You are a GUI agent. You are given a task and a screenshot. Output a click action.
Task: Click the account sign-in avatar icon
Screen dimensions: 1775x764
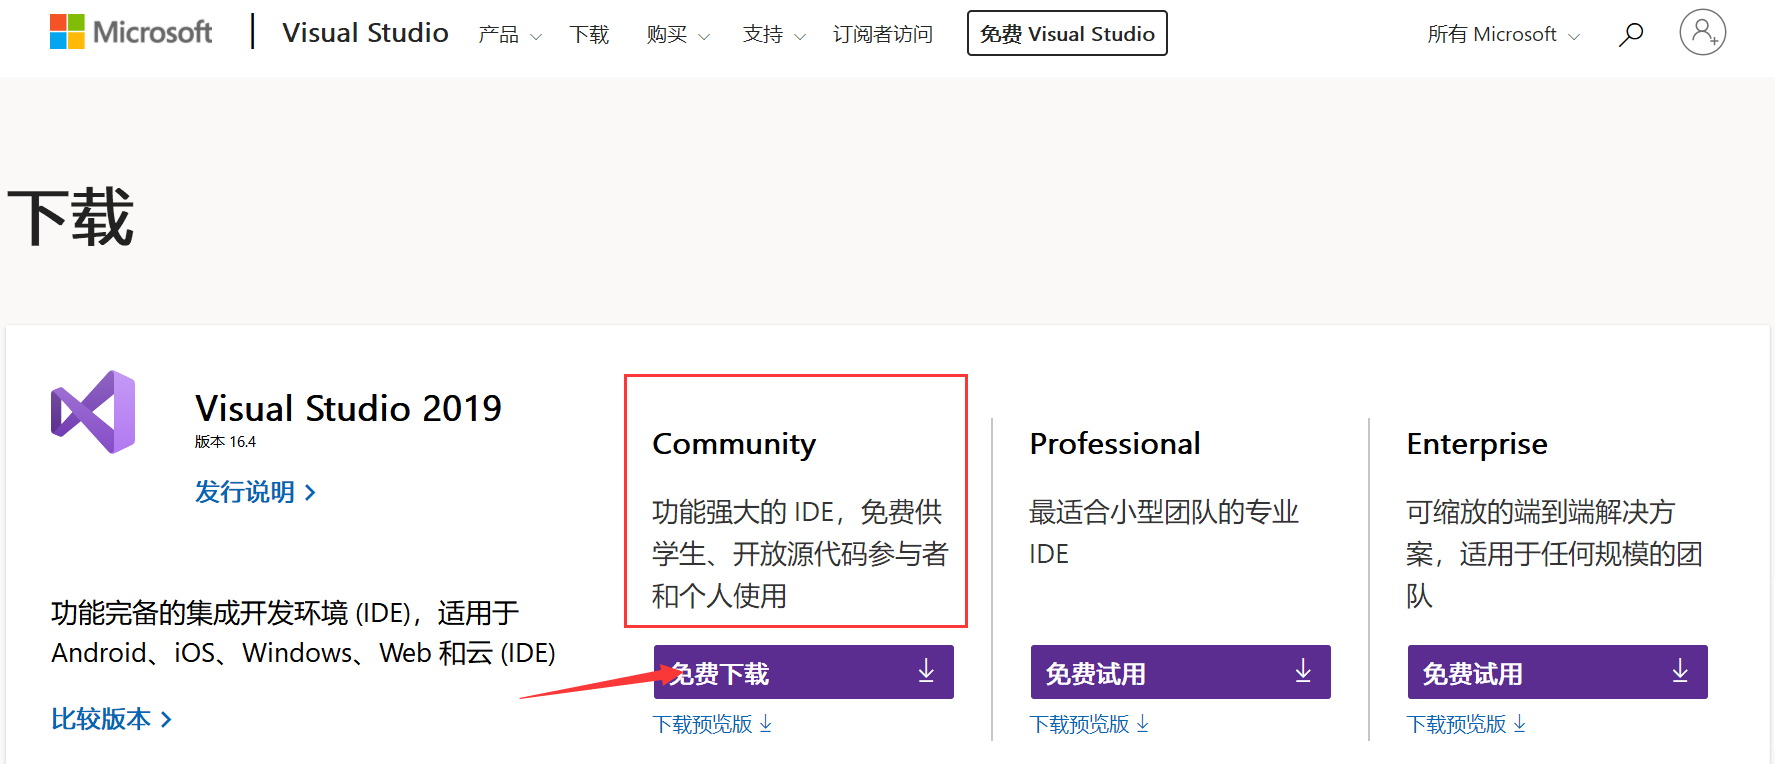pos(1702,33)
